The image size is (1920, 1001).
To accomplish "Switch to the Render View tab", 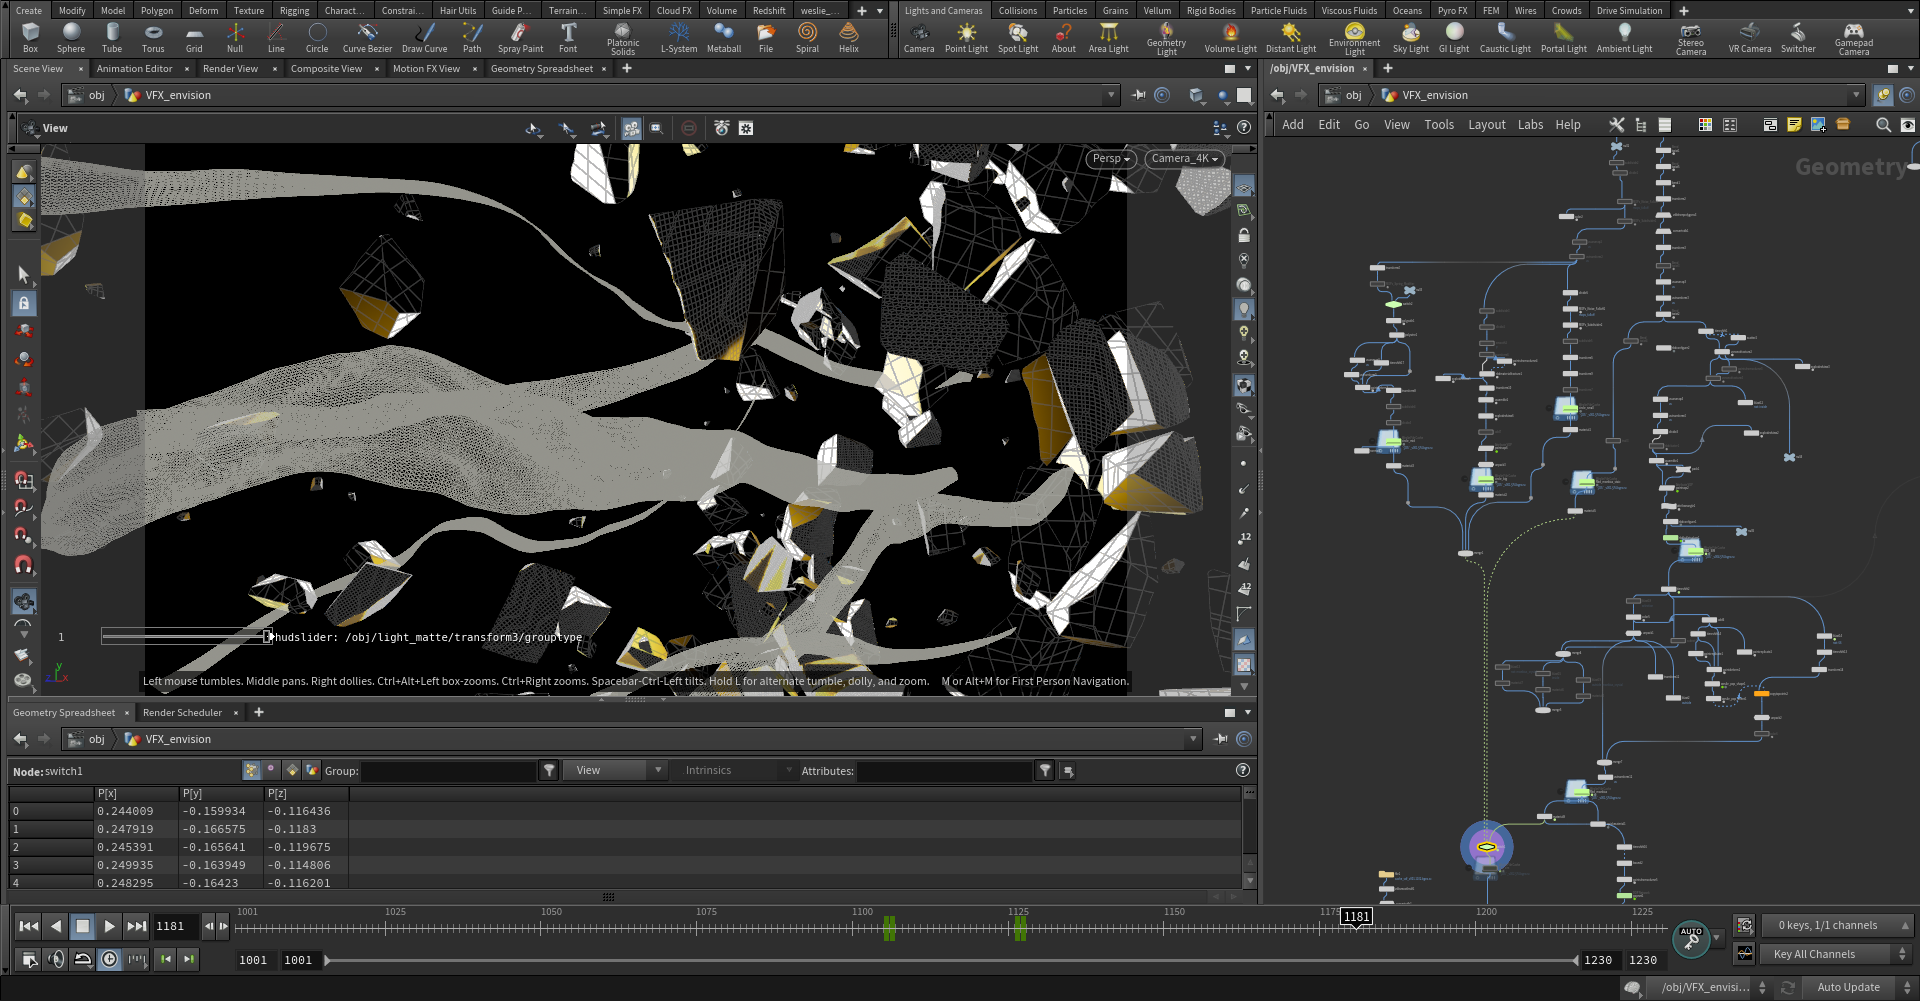I will (x=230, y=69).
